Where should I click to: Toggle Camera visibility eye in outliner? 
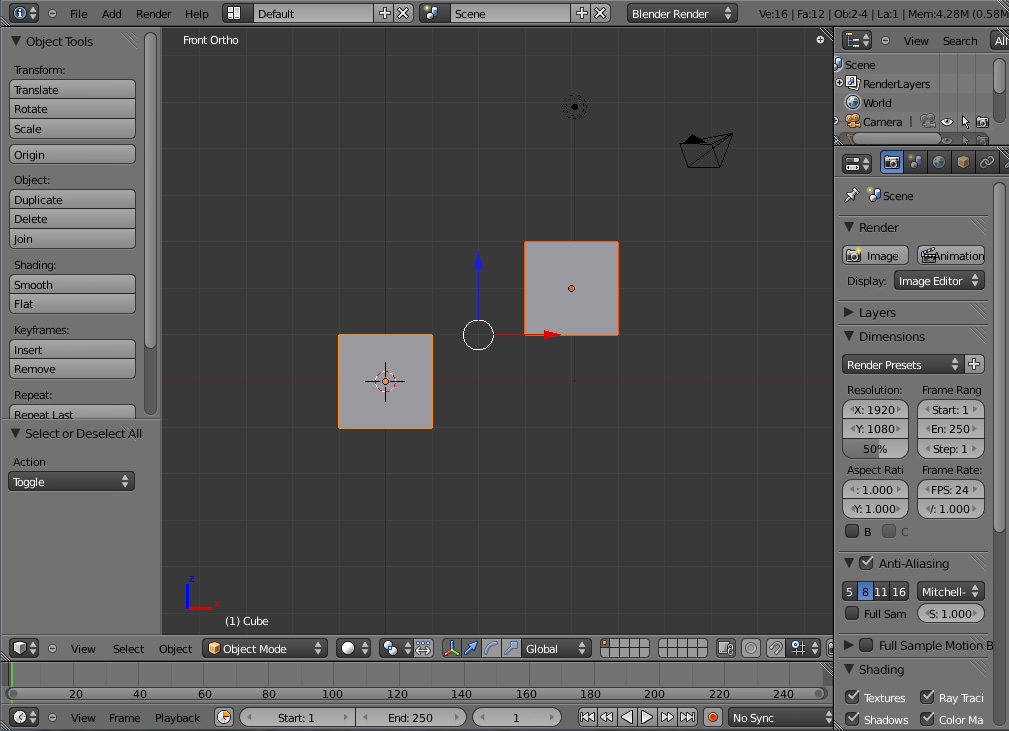[x=946, y=122]
